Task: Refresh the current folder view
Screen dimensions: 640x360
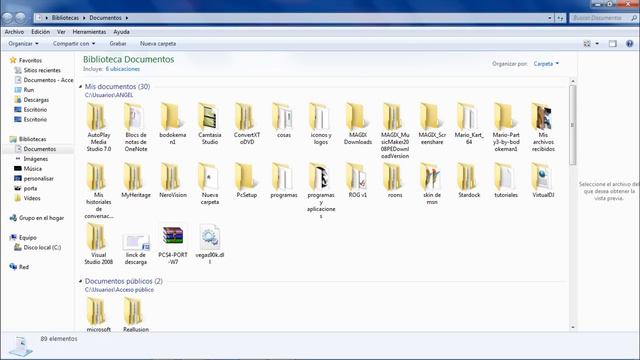Action: [560, 18]
